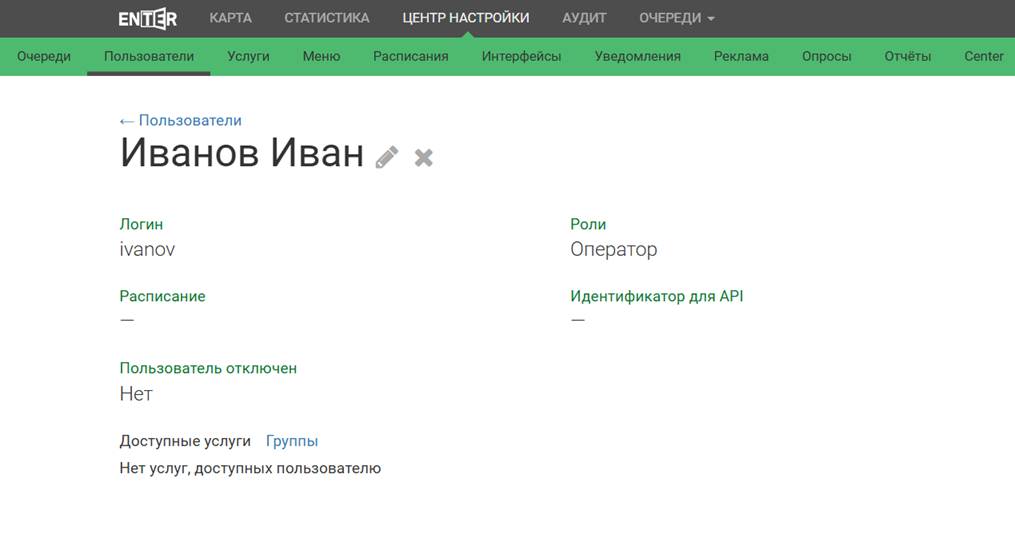Click the back link ← Пользователи
The width and height of the screenshot is (1015, 534).
(181, 120)
